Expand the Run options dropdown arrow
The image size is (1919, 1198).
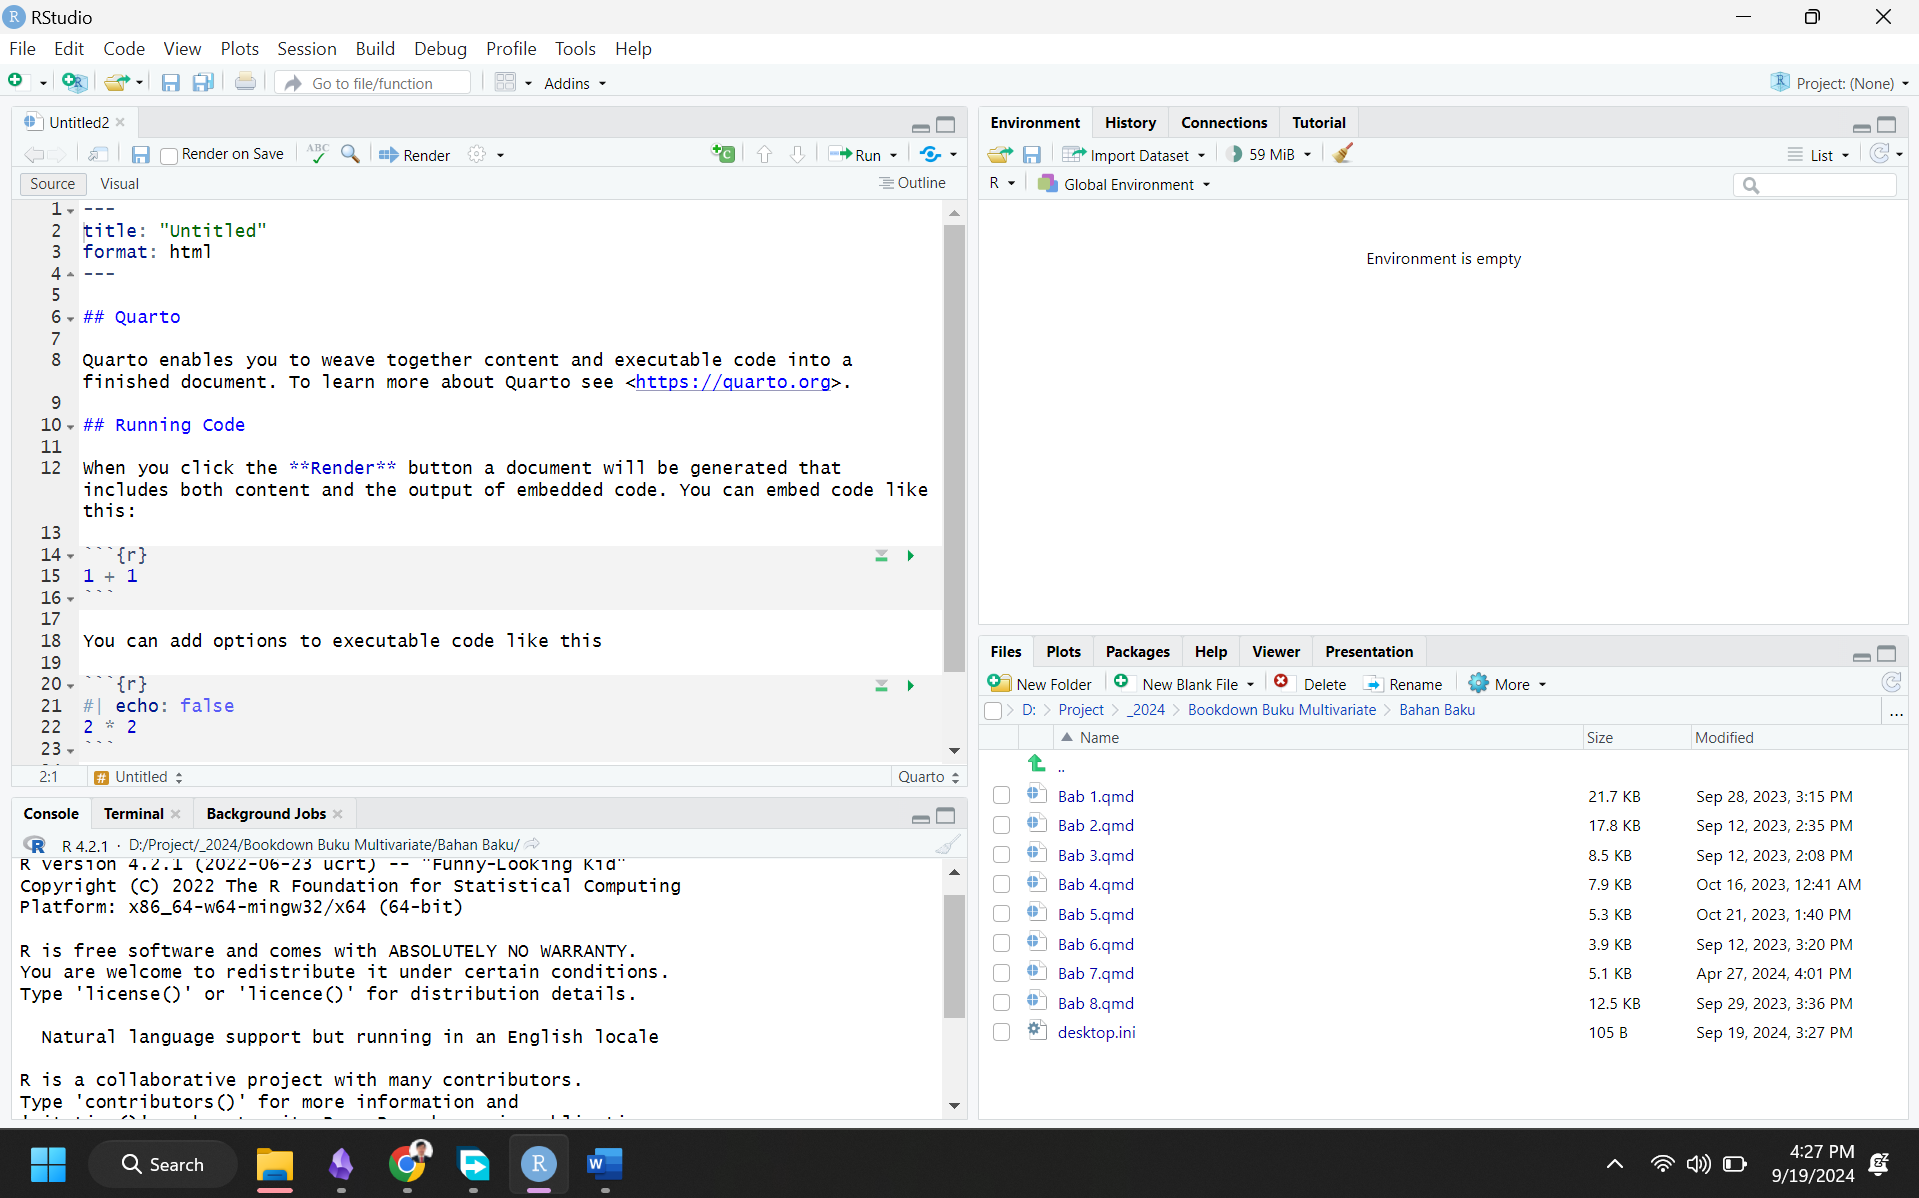click(894, 155)
